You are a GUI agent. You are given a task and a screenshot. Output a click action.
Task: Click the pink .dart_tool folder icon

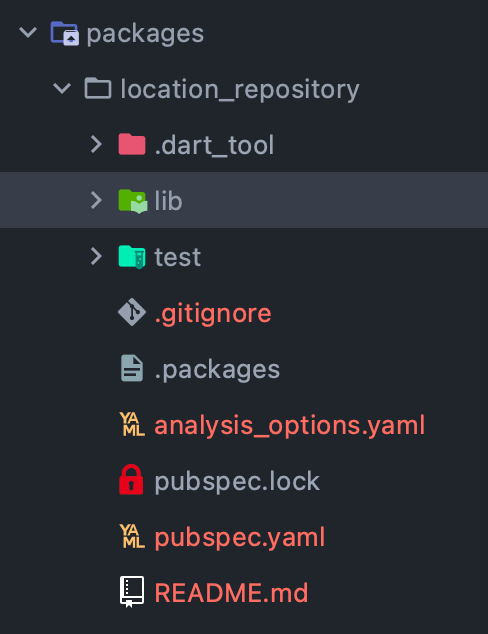(x=132, y=144)
